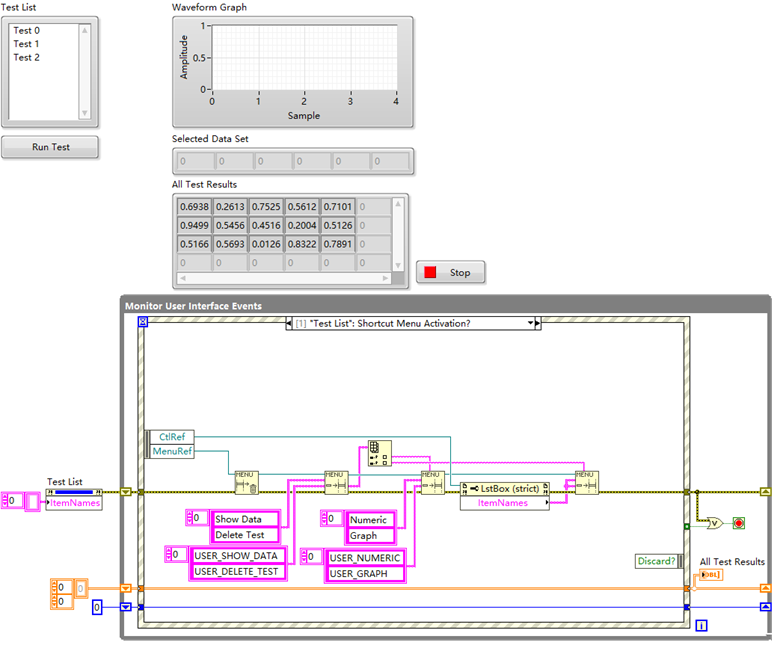Select table cell 0.5456
The width and height of the screenshot is (777, 645).
click(230, 225)
